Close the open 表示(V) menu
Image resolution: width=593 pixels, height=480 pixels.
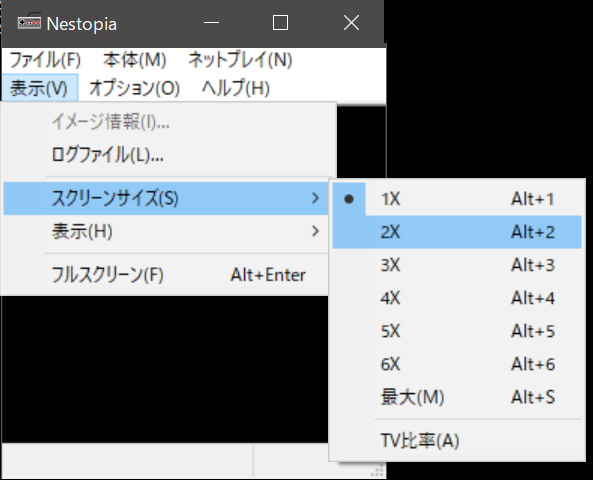[39, 88]
